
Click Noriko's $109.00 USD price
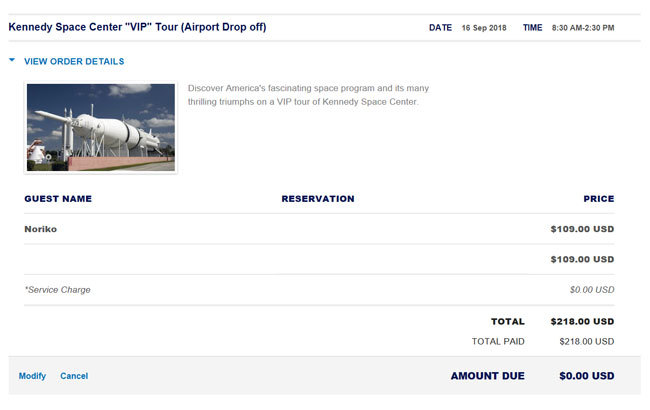click(582, 229)
